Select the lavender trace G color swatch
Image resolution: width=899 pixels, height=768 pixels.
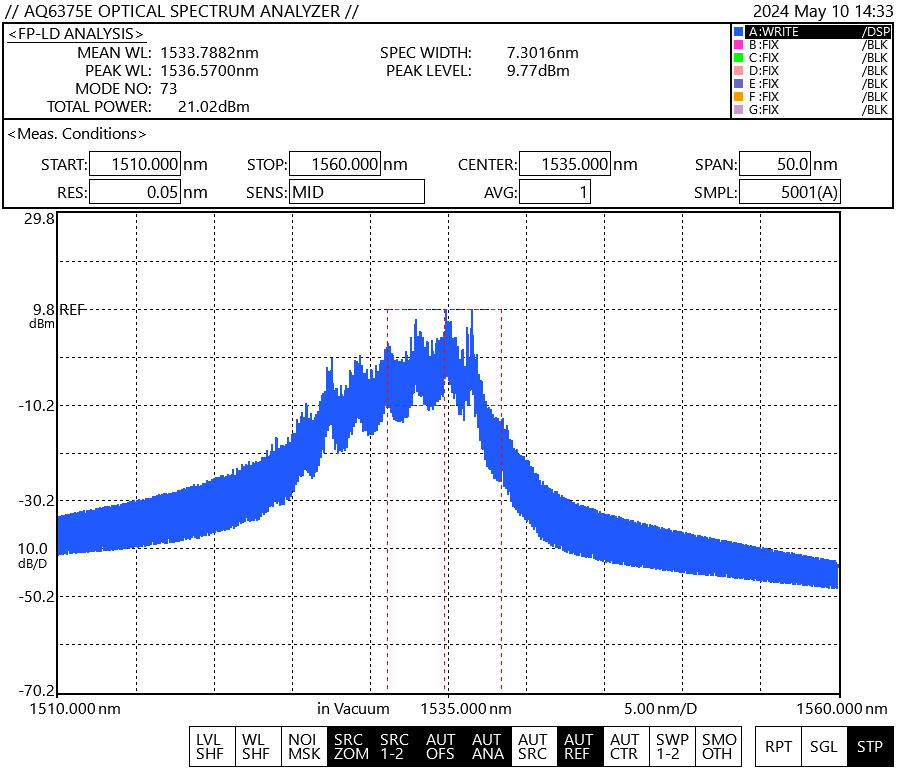tap(738, 109)
